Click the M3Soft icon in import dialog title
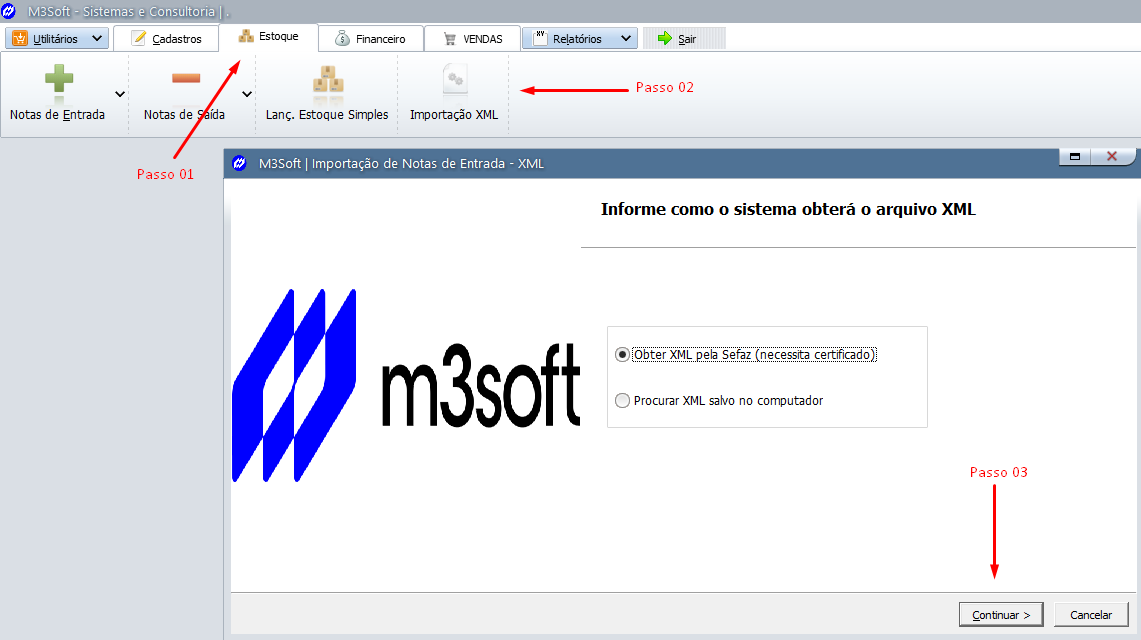This screenshot has height=640, width=1141. pyautogui.click(x=239, y=163)
